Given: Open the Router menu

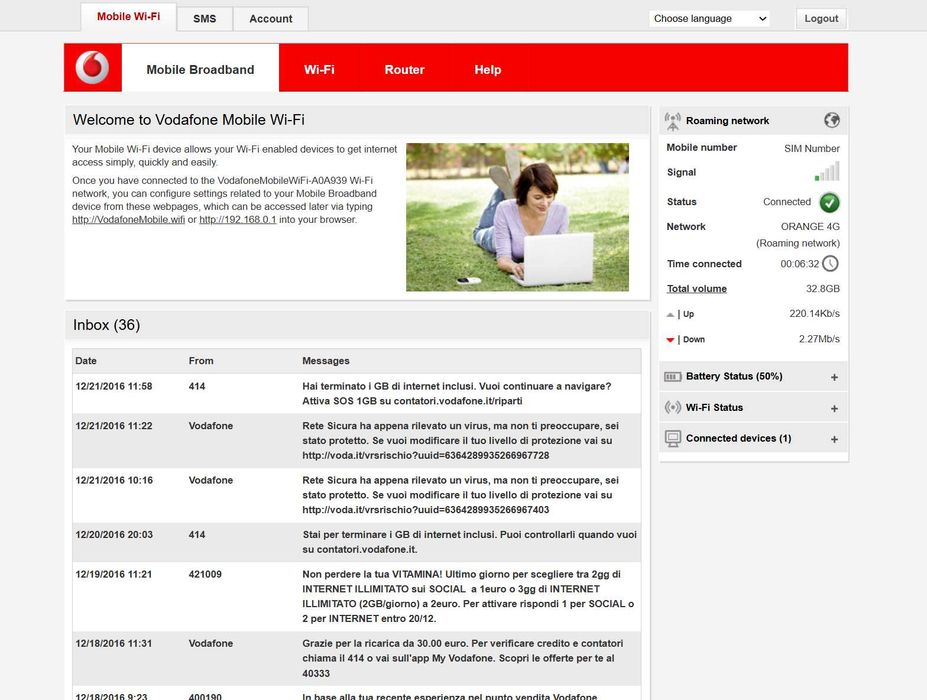Looking at the screenshot, I should pyautogui.click(x=404, y=69).
